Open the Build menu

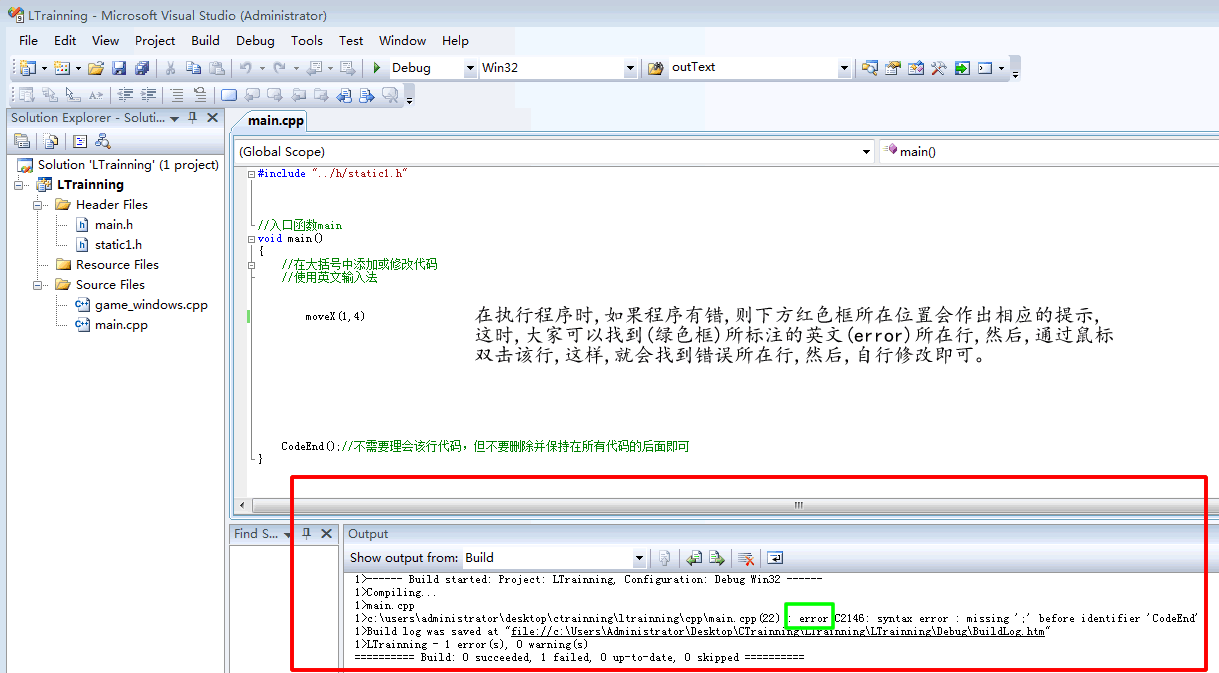pyautogui.click(x=205, y=41)
